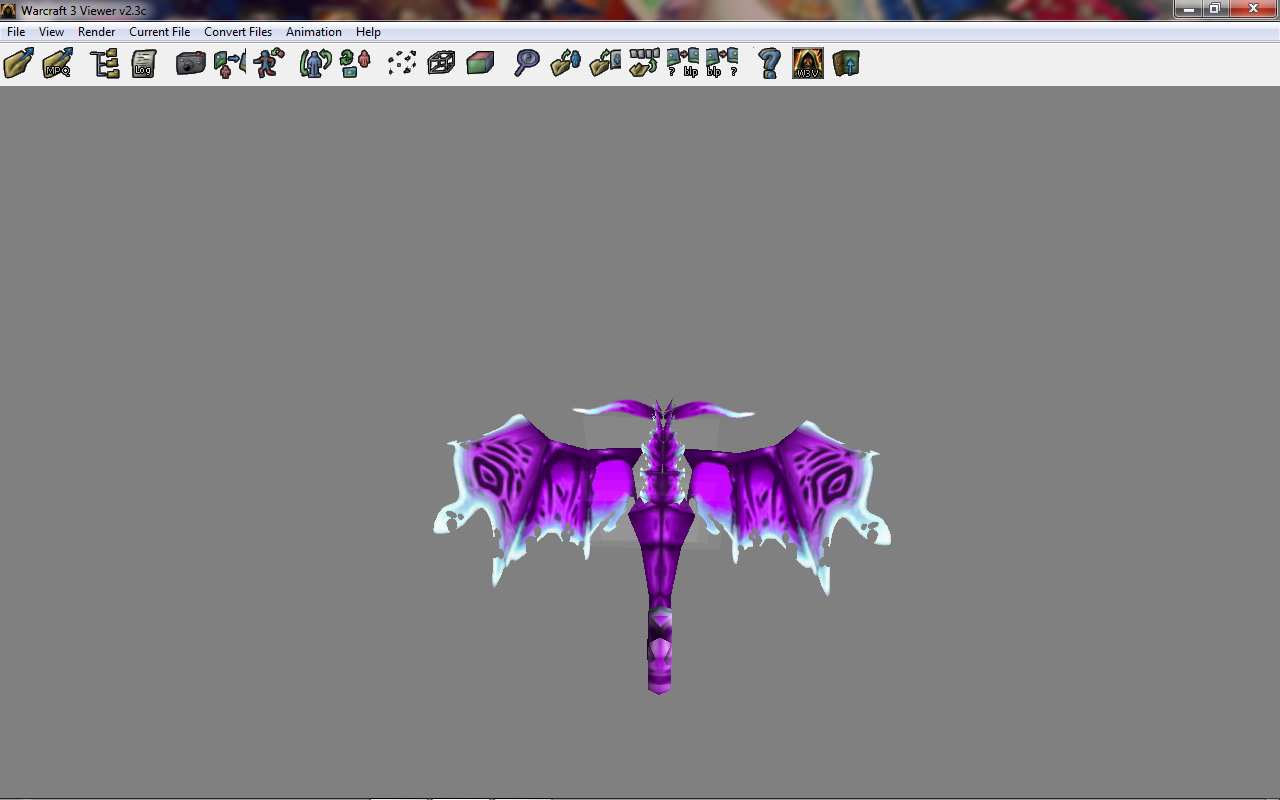Click the open file folder icon

pos(18,64)
